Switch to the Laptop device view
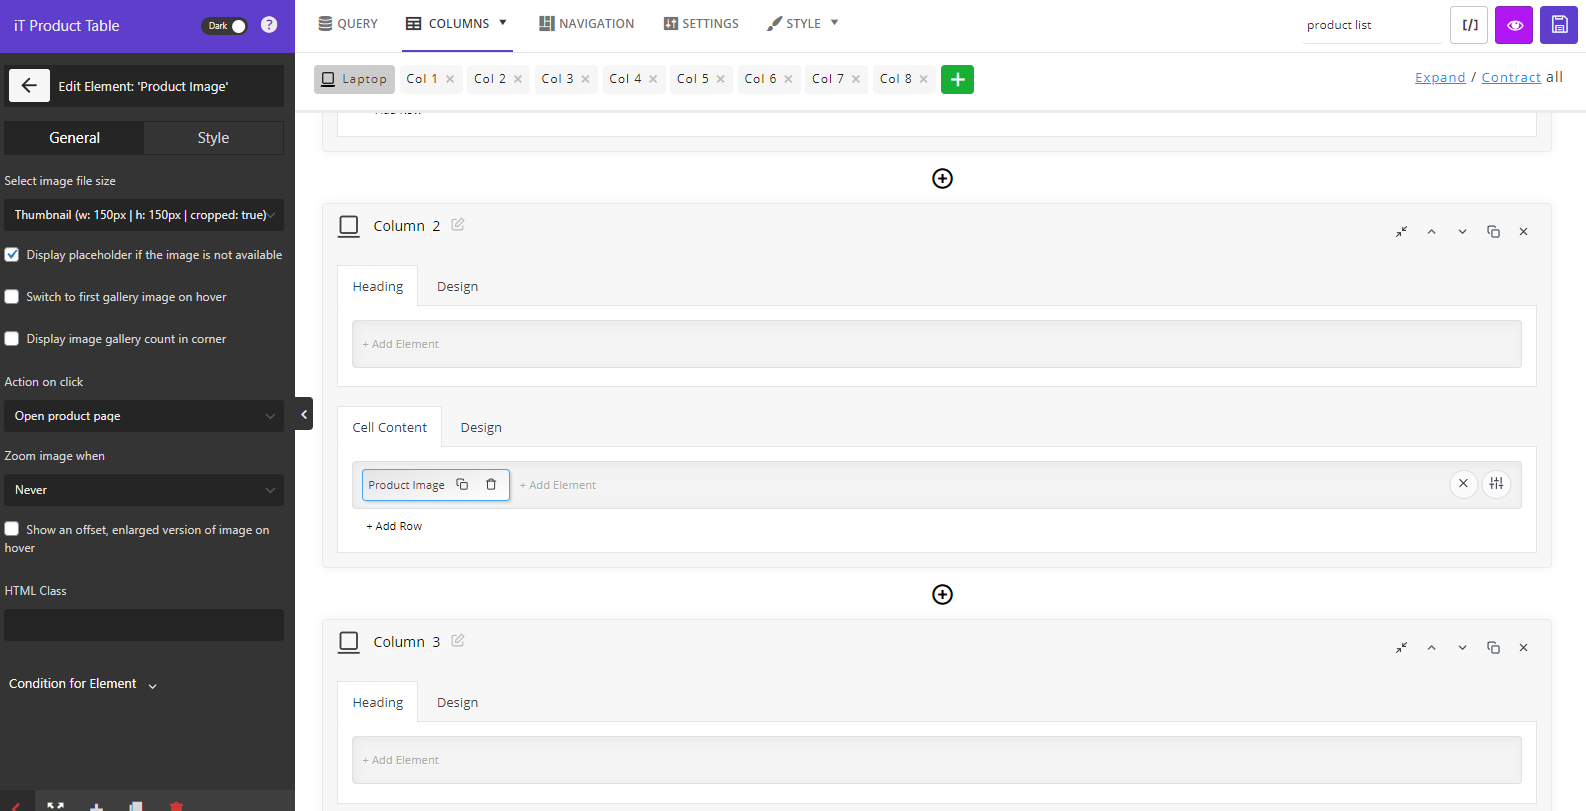This screenshot has width=1586, height=811. (354, 79)
